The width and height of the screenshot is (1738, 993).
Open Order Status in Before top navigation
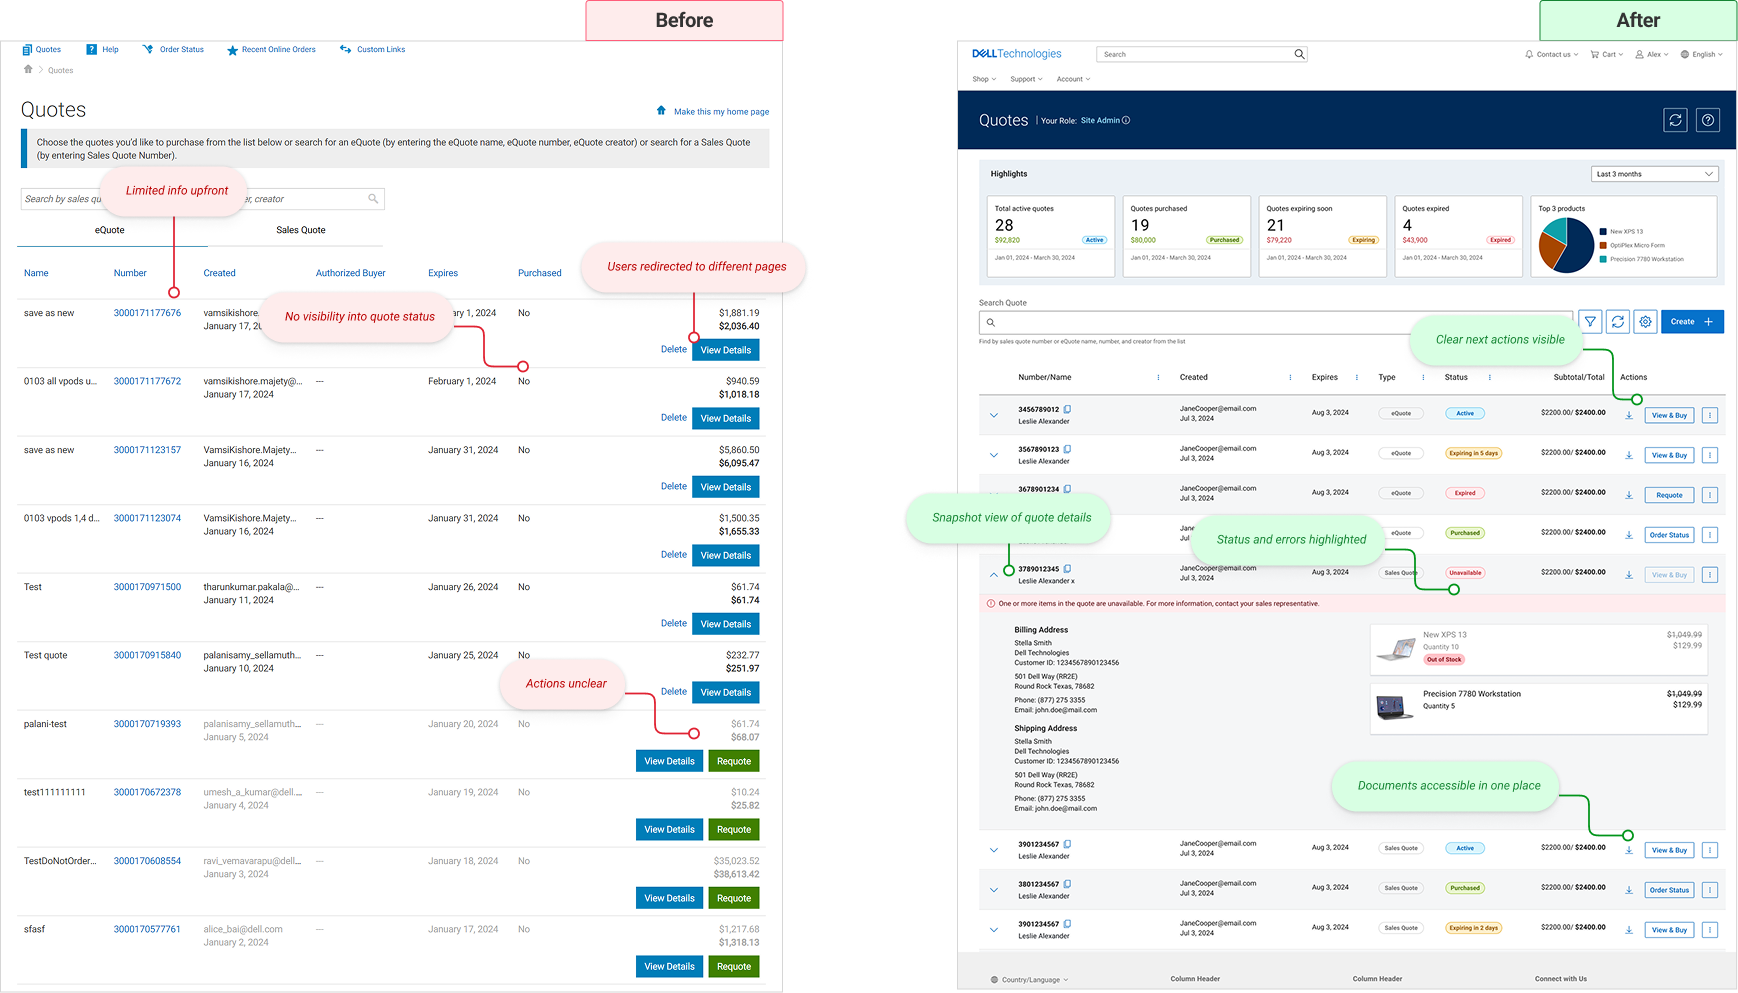173,49
